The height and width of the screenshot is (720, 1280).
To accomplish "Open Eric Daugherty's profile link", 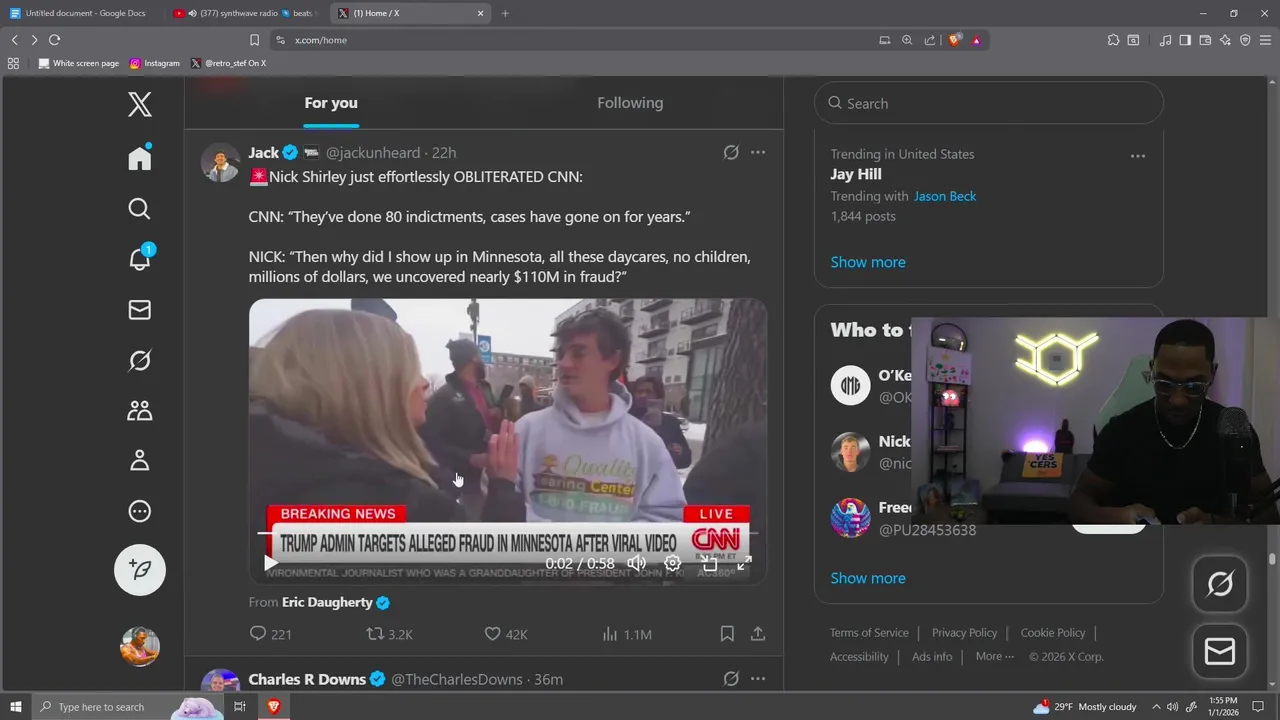I will point(327,603).
